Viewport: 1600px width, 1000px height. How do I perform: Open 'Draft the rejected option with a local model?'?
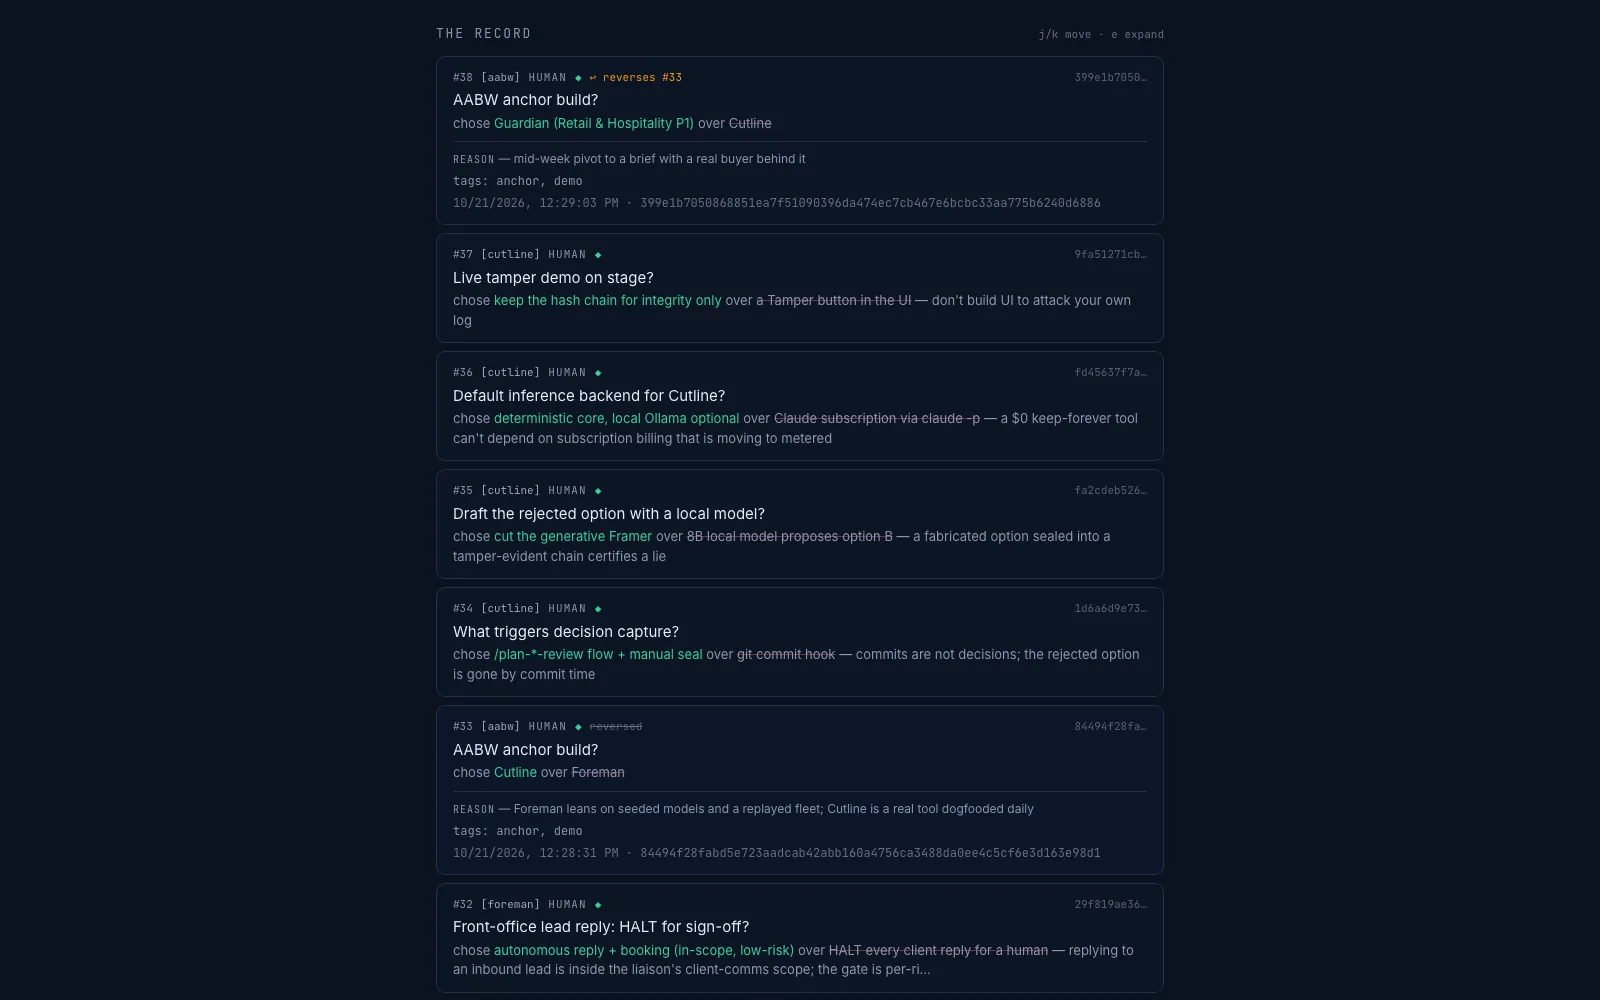[x=800, y=524]
